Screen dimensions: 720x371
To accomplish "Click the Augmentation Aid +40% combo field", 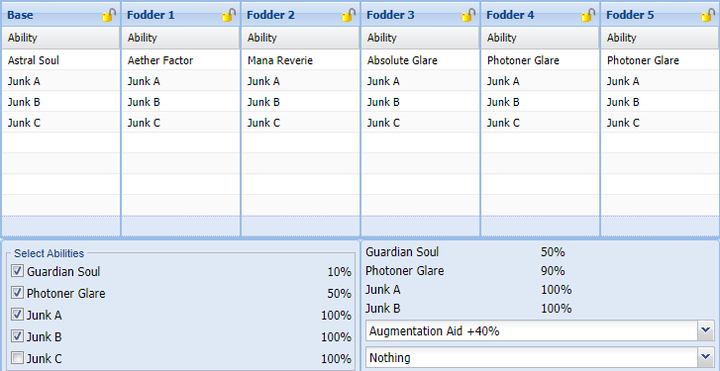I will (x=532, y=331).
